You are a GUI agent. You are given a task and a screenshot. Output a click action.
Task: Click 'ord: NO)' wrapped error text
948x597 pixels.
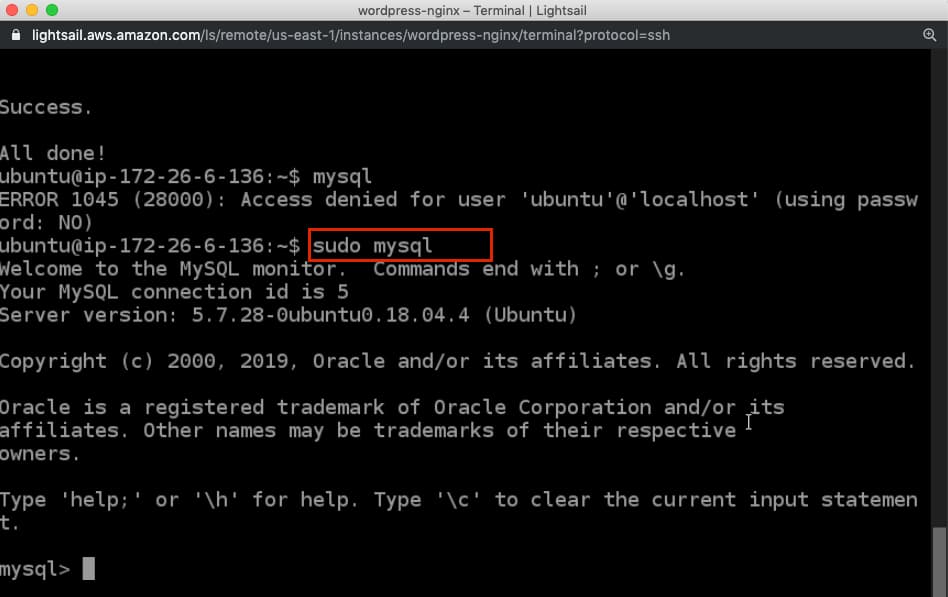[46, 223]
